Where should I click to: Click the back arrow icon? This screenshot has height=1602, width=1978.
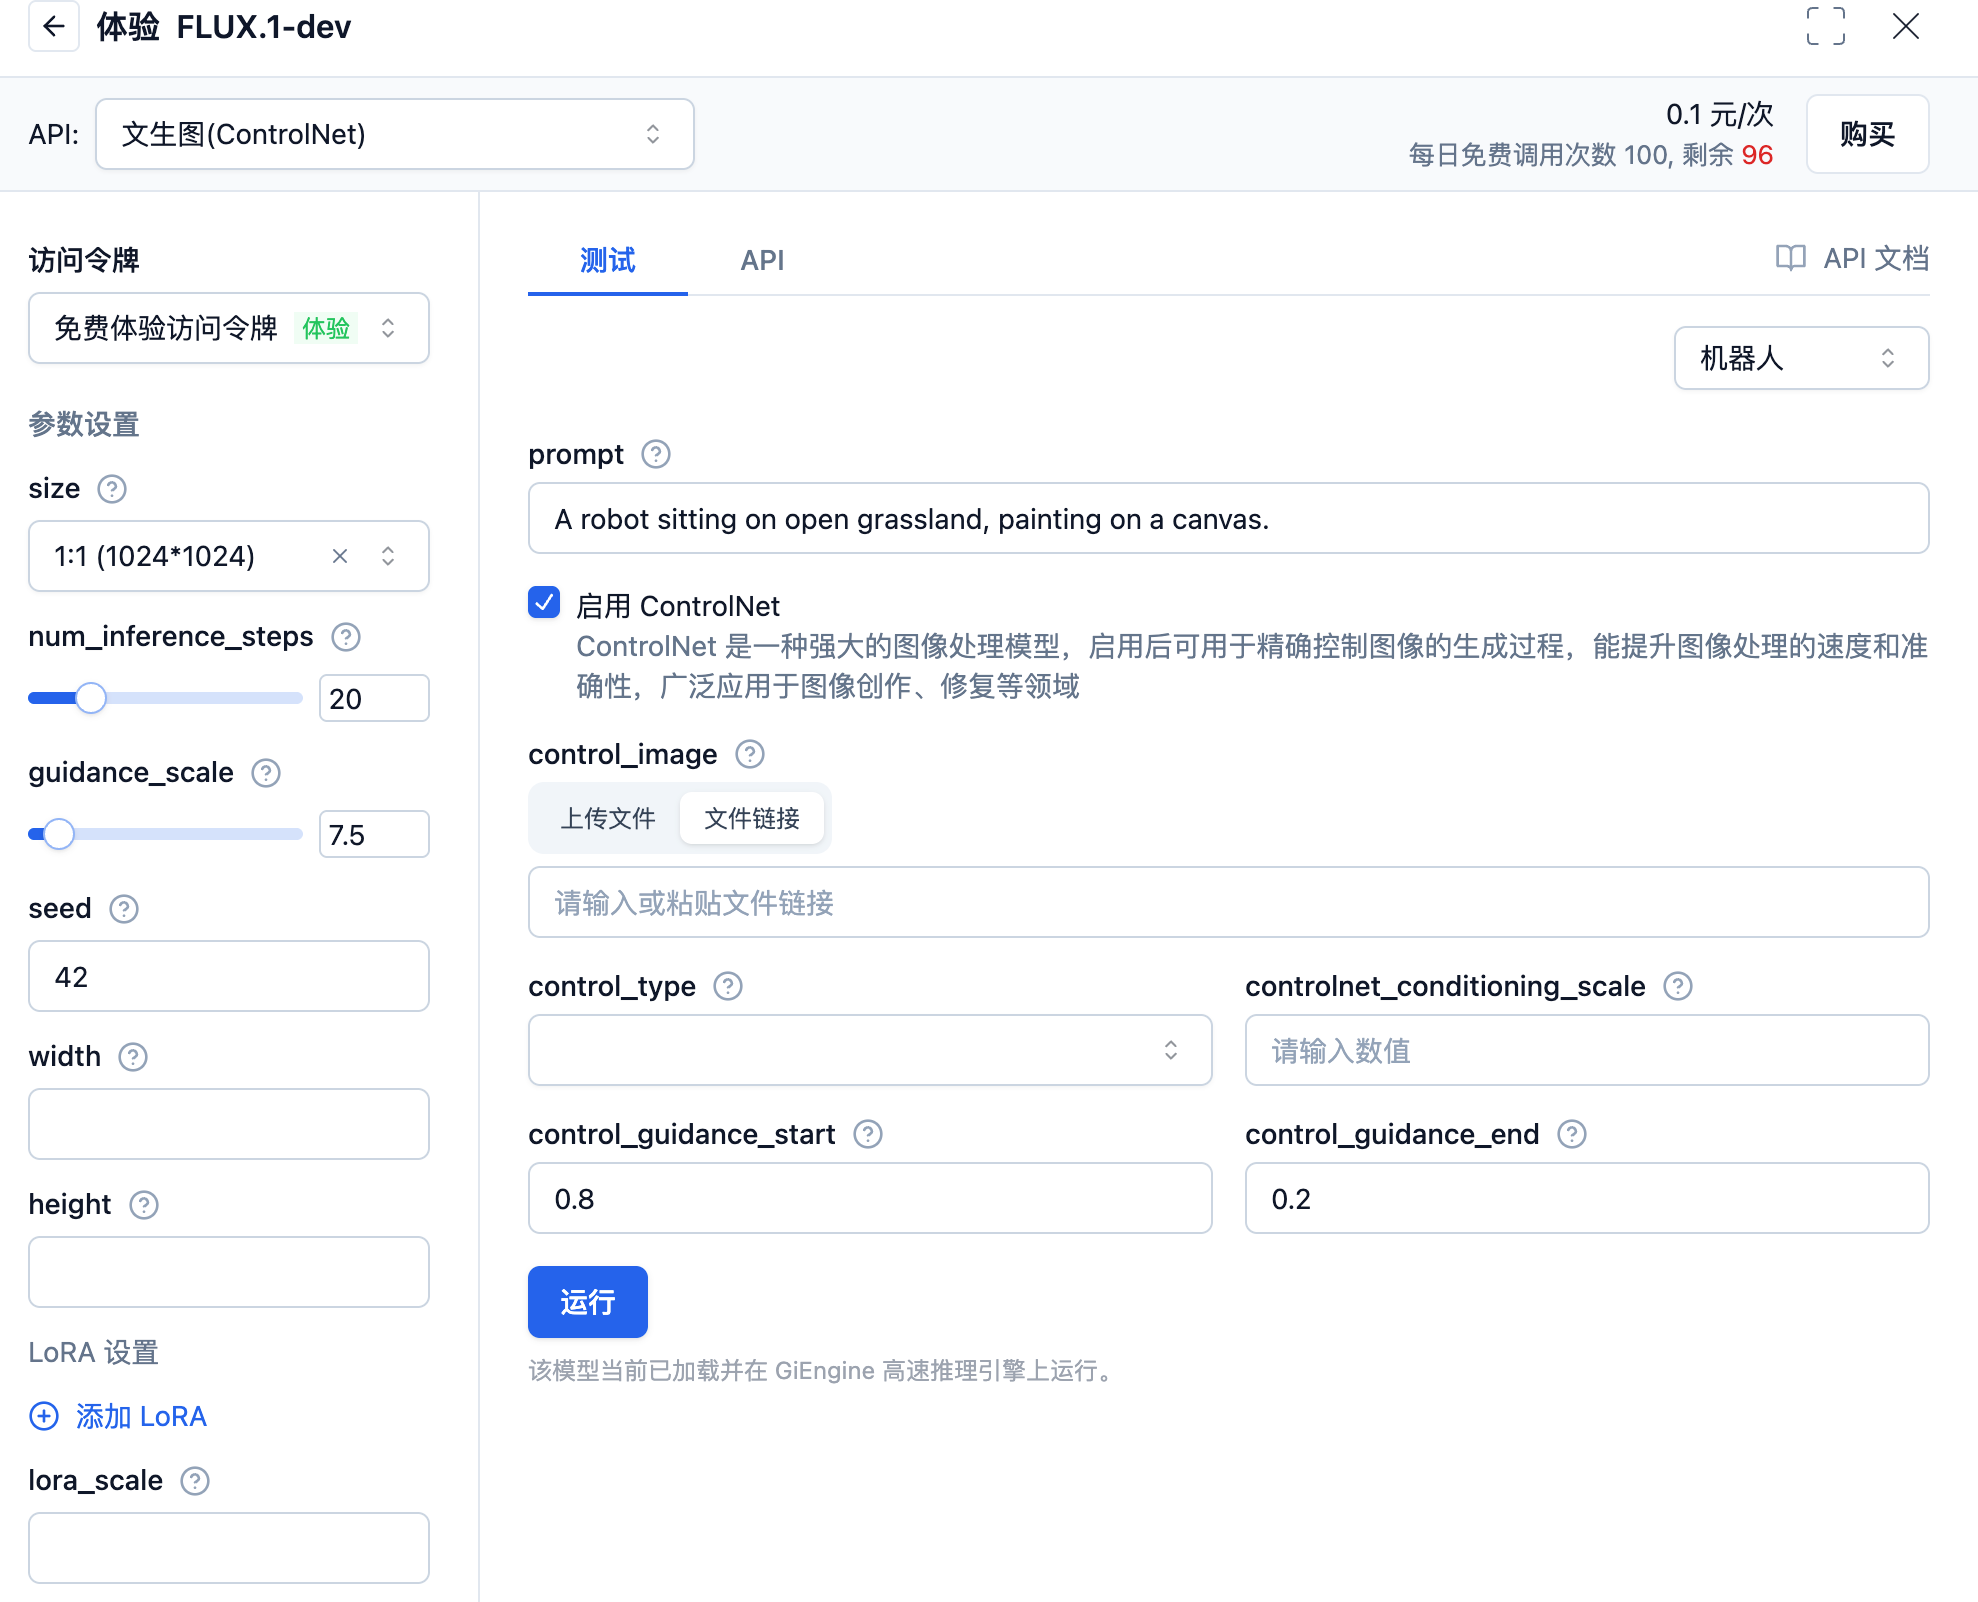(54, 26)
